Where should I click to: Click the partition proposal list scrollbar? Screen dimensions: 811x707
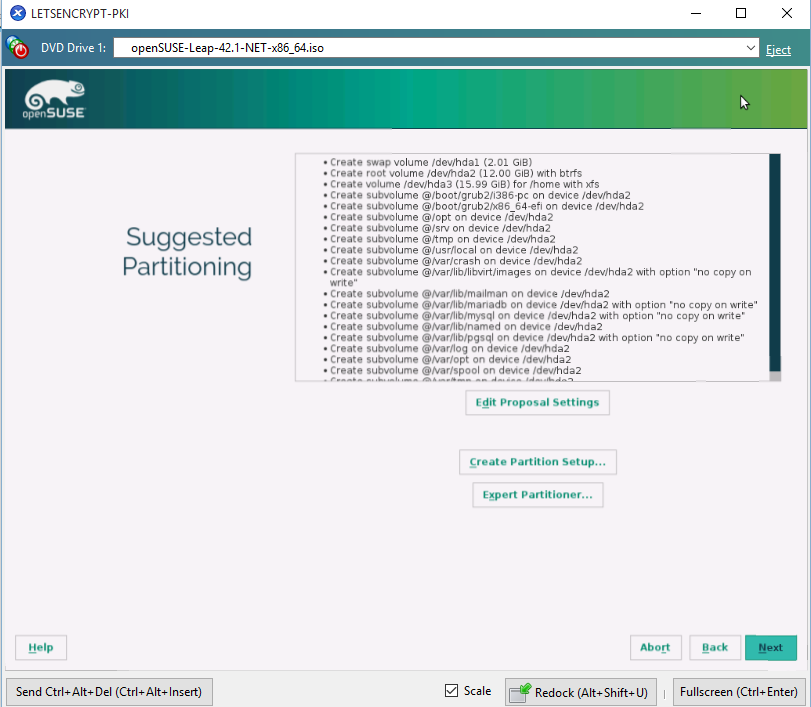tap(774, 260)
